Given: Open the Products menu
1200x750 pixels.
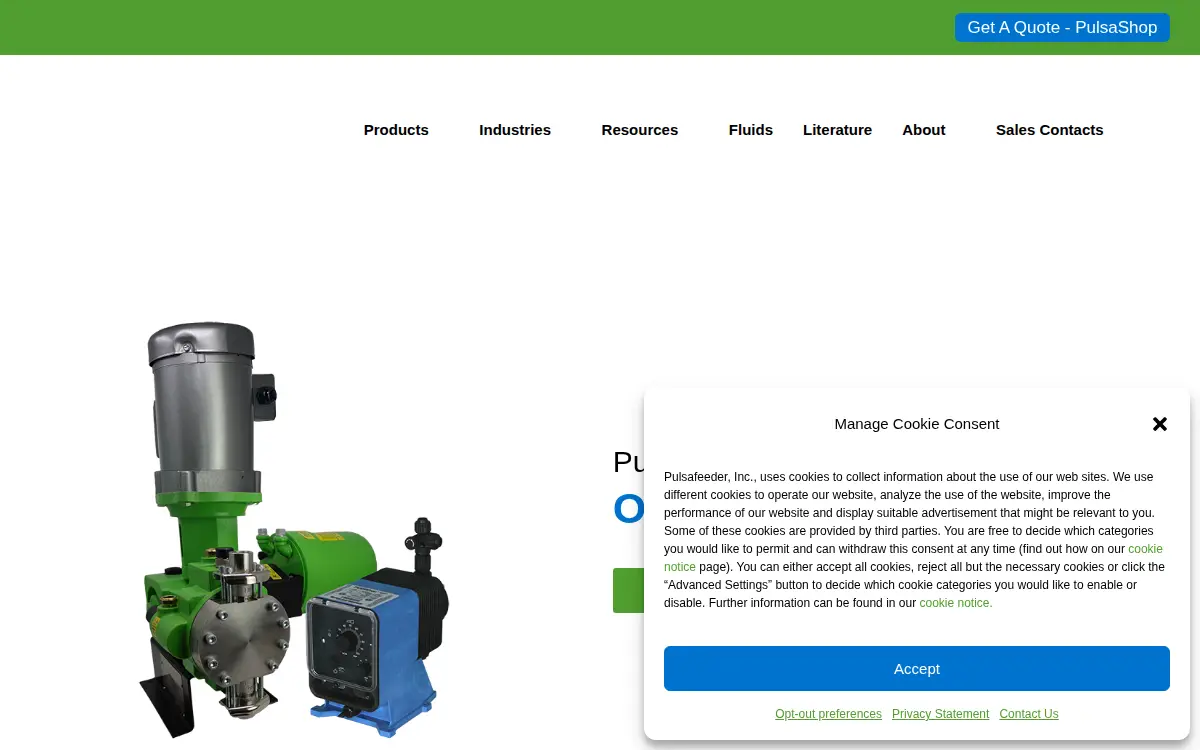Looking at the screenshot, I should [x=396, y=130].
